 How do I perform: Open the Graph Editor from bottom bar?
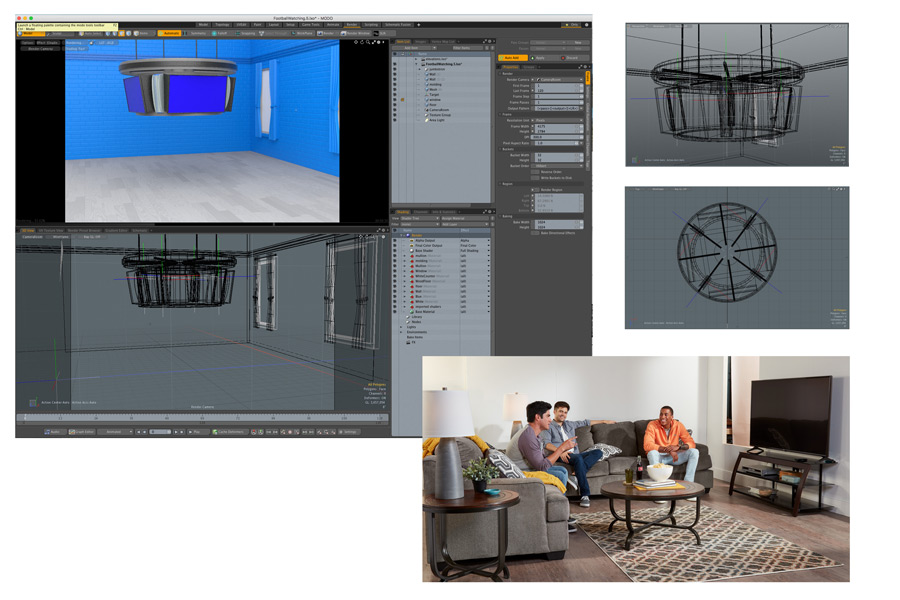82,432
